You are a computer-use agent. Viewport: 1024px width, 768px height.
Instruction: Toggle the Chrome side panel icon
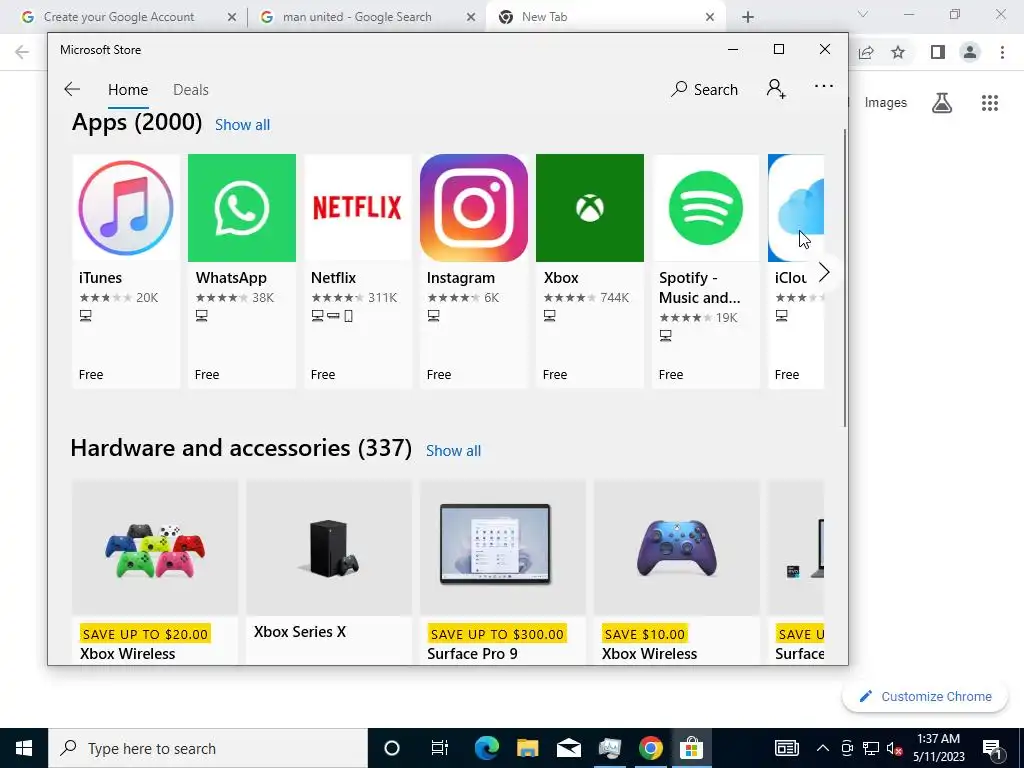tap(937, 52)
